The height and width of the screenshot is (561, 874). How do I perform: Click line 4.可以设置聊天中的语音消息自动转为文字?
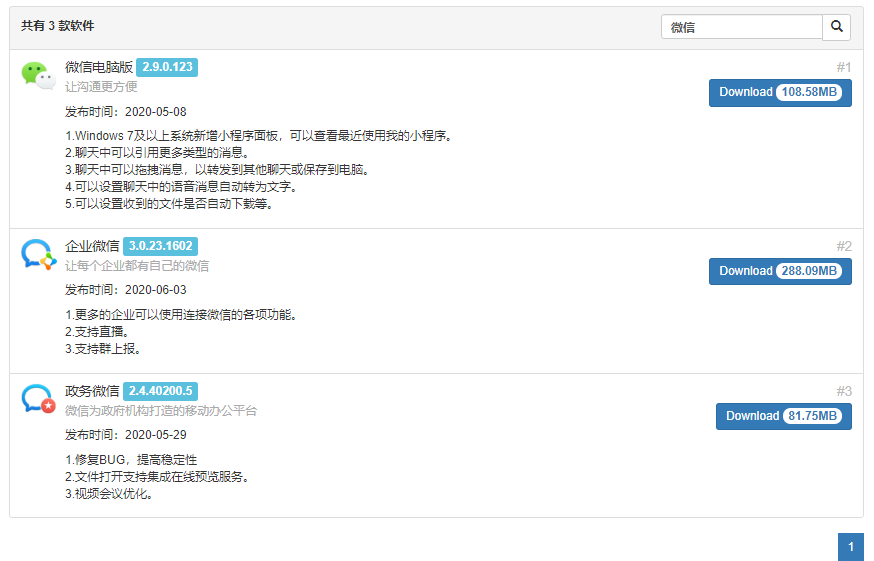click(x=181, y=187)
